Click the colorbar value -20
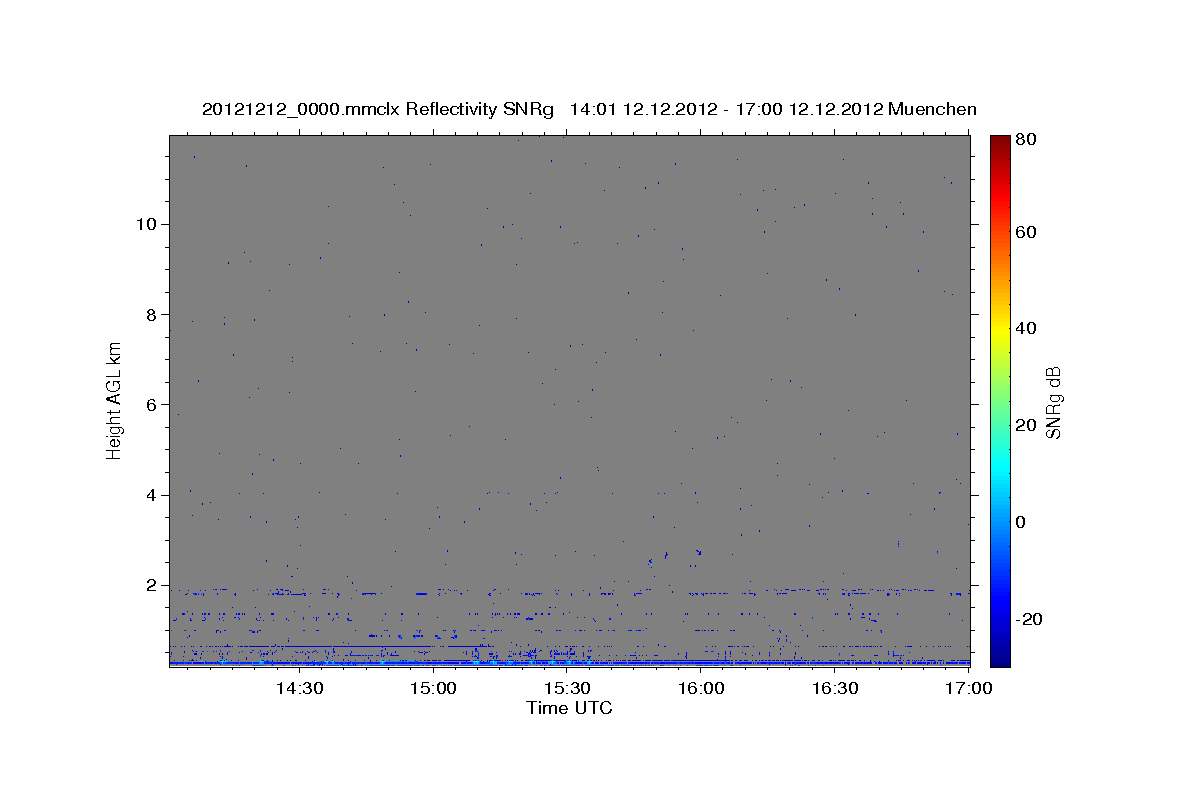This screenshot has height=800, width=1200. 1032,619
